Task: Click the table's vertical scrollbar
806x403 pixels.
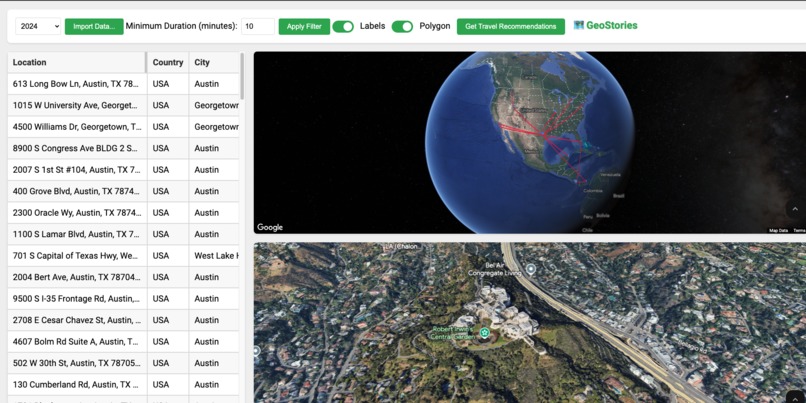Action: pos(242,76)
